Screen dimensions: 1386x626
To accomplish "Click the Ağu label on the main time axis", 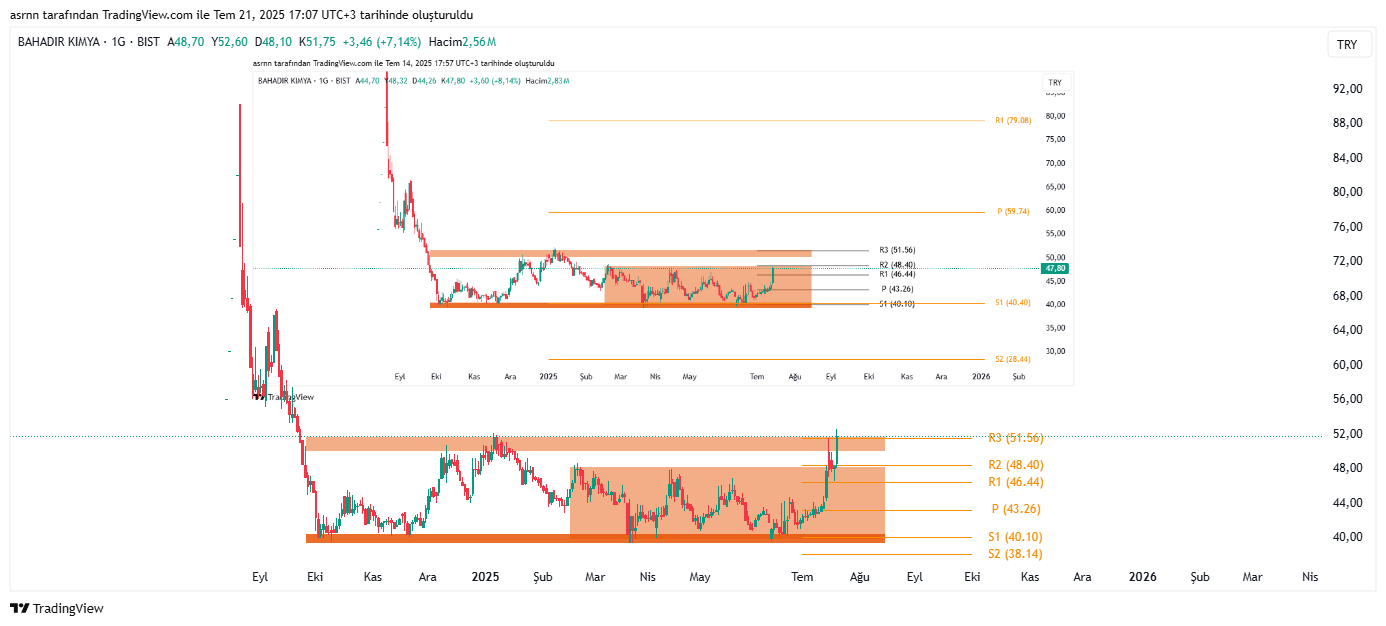I will [859, 577].
